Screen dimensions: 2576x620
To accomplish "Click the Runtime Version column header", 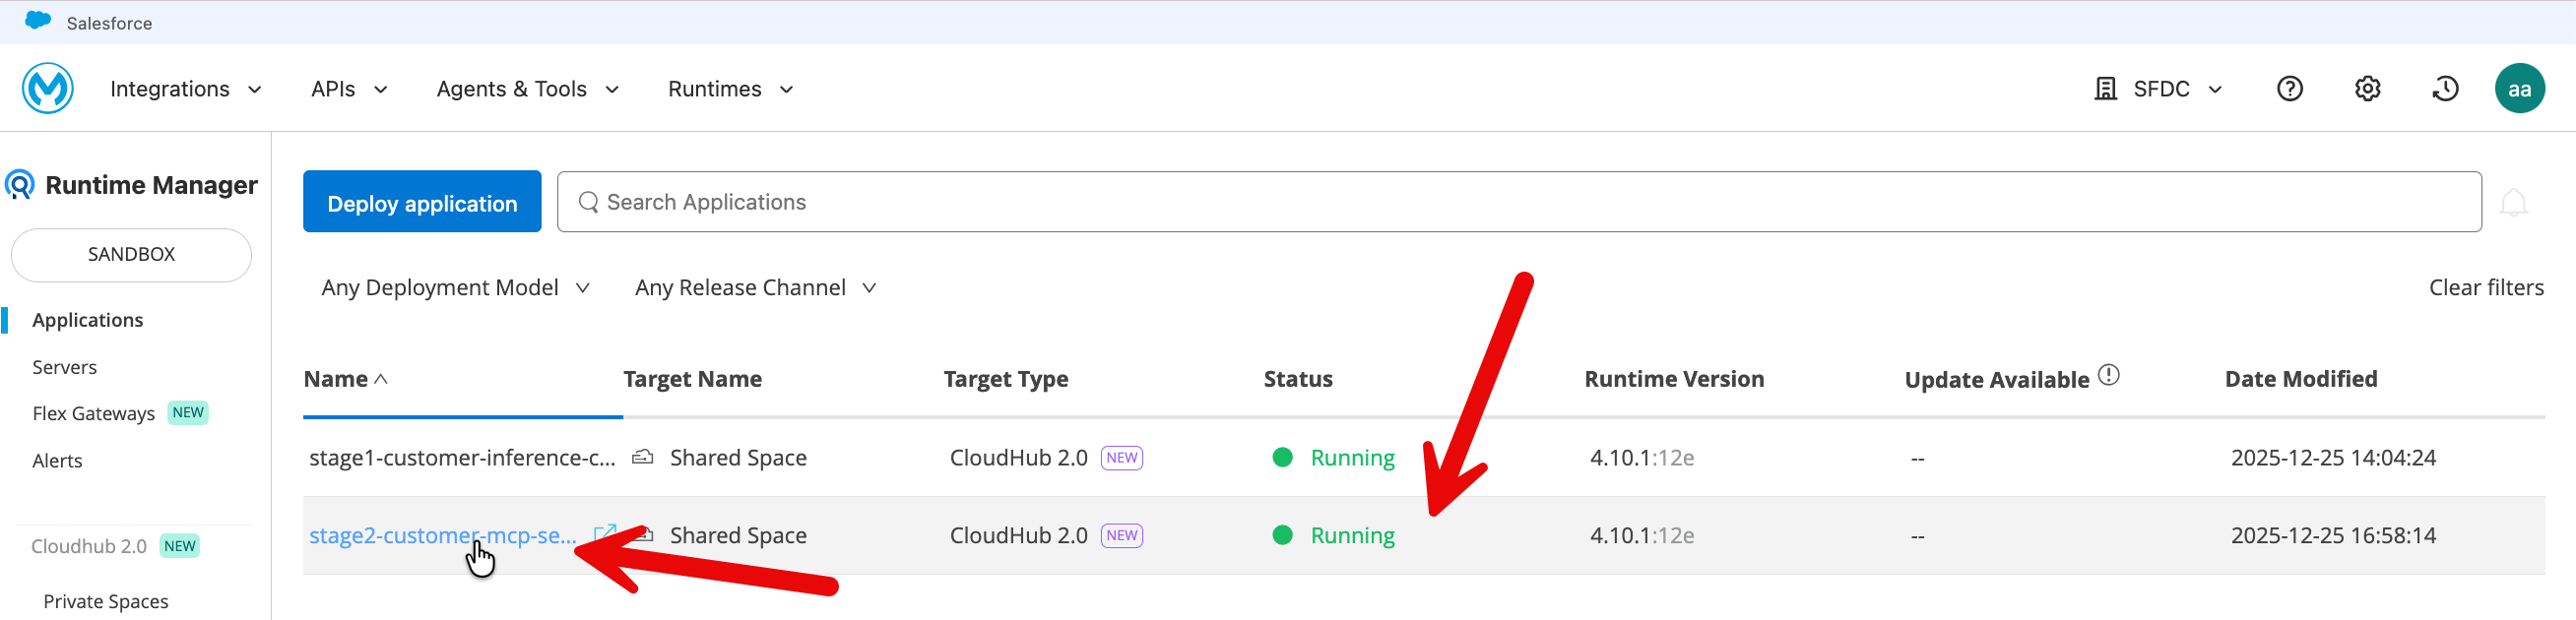I will coord(1674,379).
